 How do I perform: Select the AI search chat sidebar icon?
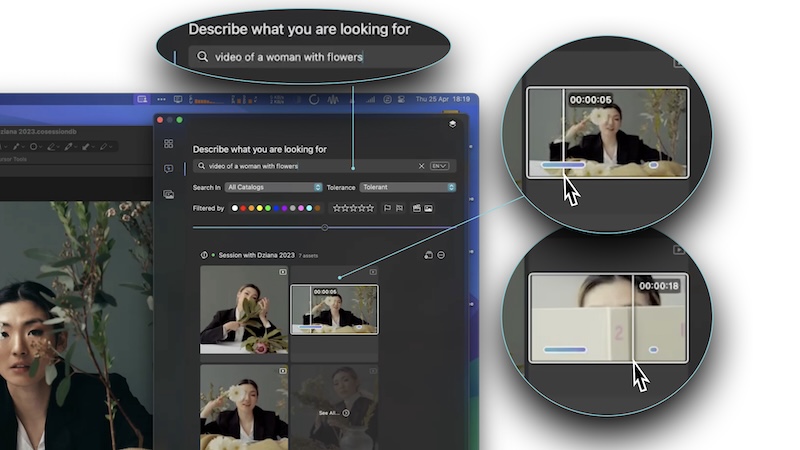pyautogui.click(x=168, y=168)
